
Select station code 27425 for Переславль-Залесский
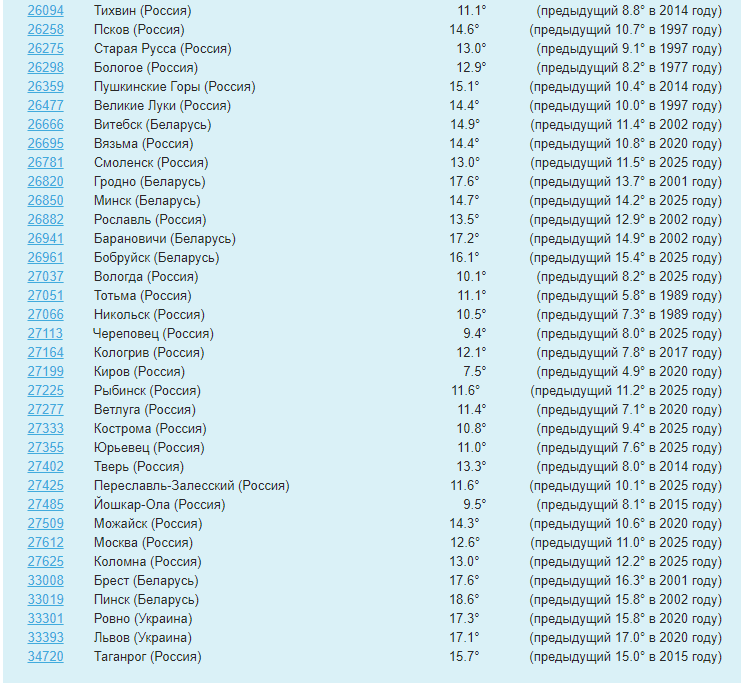[x=45, y=485]
